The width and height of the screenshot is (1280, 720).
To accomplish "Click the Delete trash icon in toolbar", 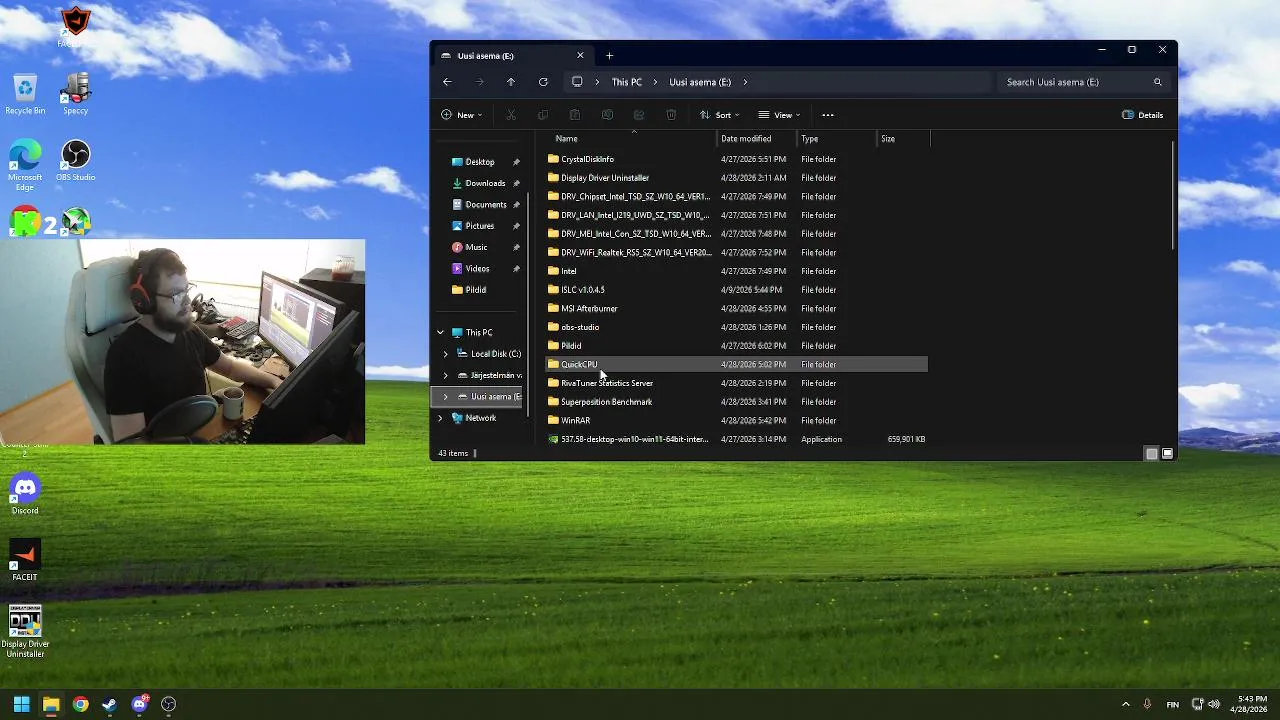I will tap(671, 115).
